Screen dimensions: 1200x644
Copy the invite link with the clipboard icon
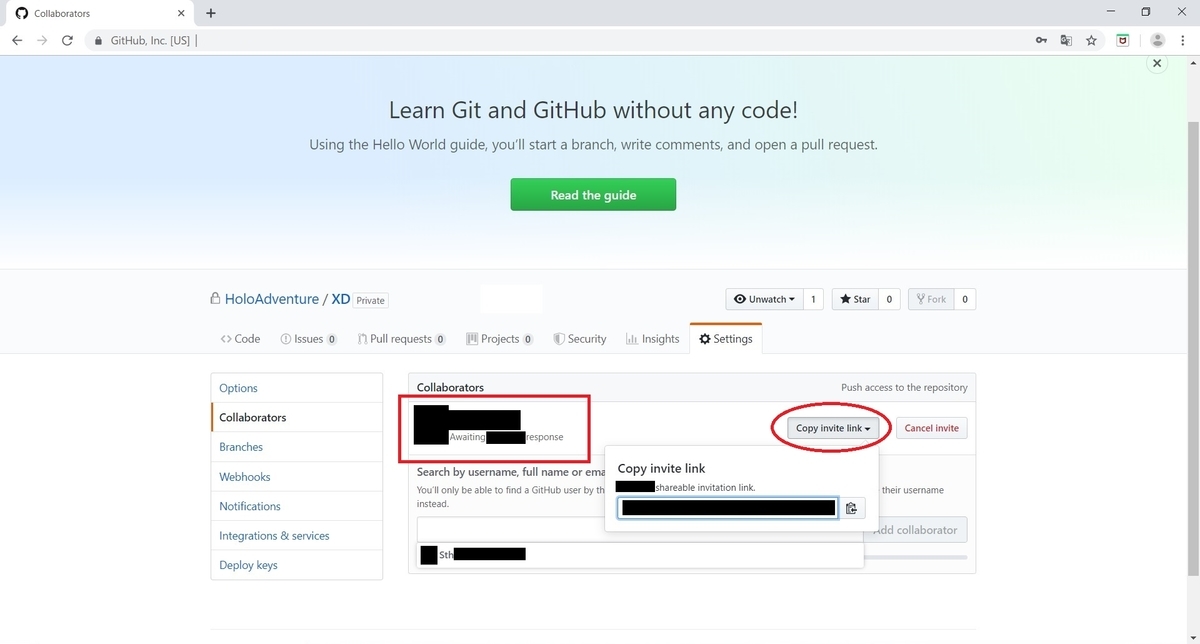(x=851, y=508)
